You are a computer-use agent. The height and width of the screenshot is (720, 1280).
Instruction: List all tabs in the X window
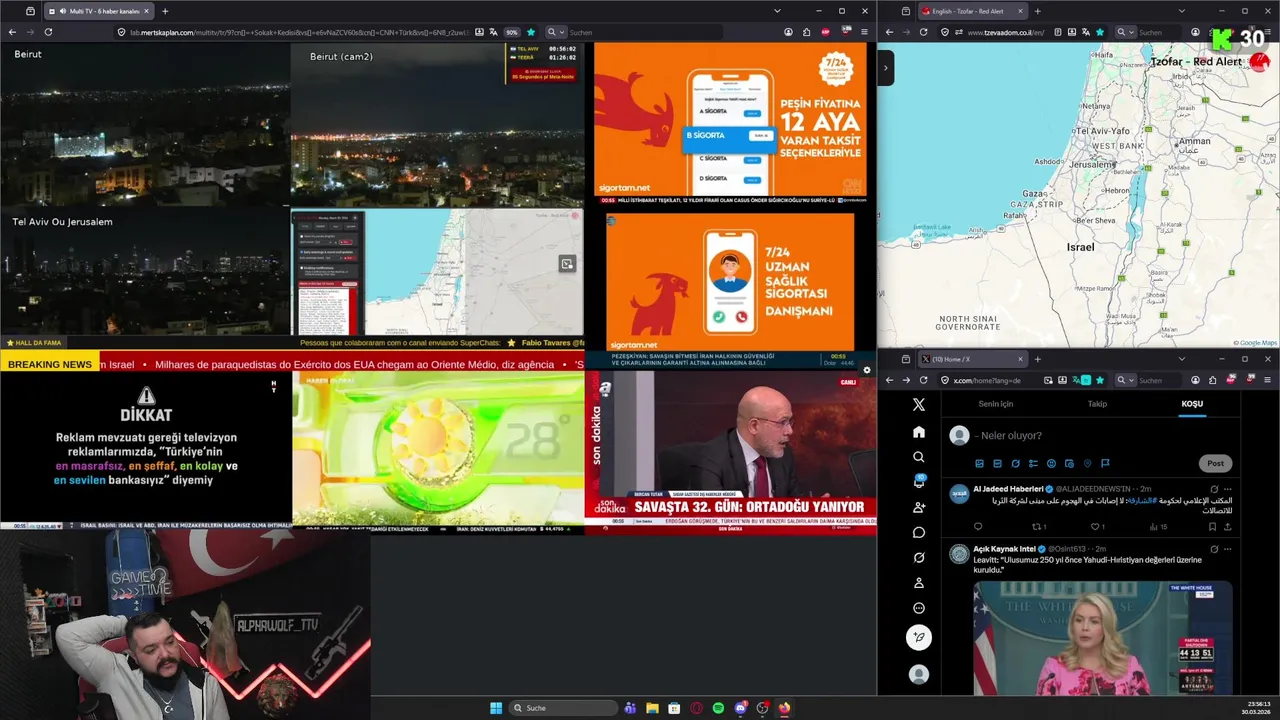(x=1181, y=359)
